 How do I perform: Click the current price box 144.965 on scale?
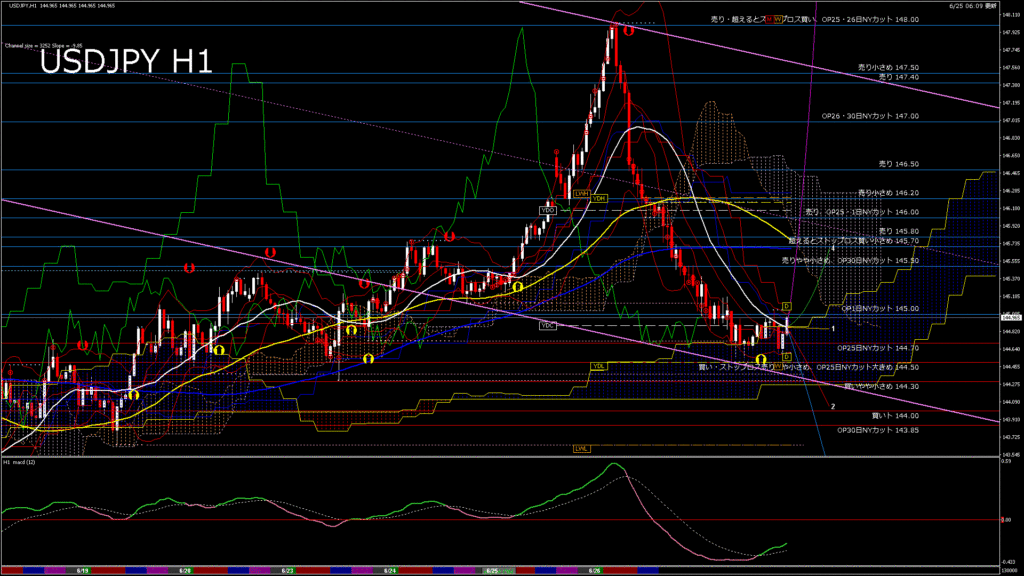[x=1011, y=317]
